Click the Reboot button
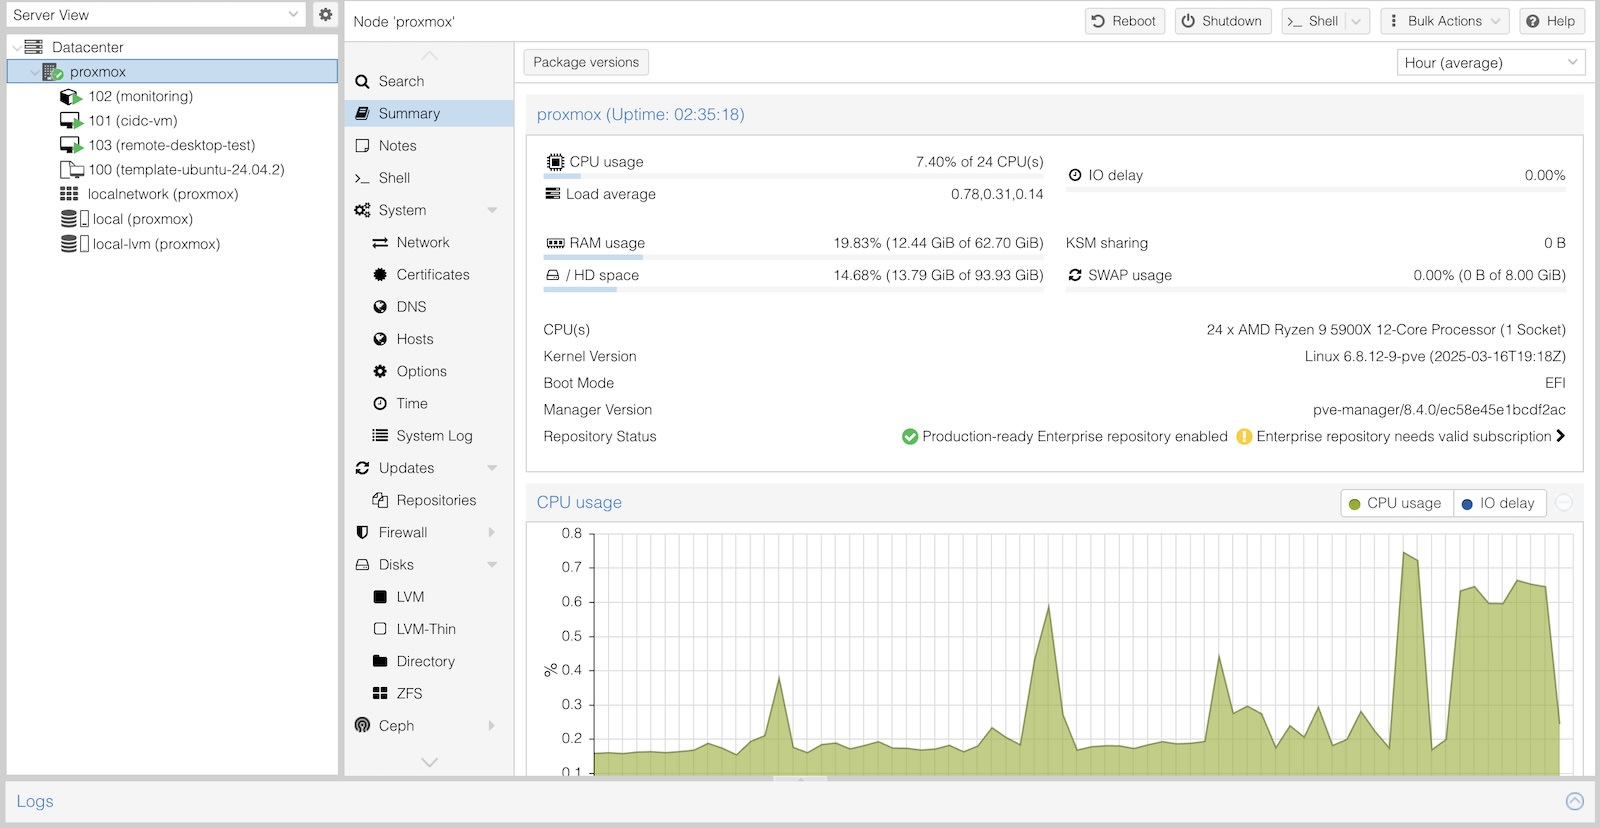Viewport: 1600px width, 828px height. click(x=1124, y=21)
